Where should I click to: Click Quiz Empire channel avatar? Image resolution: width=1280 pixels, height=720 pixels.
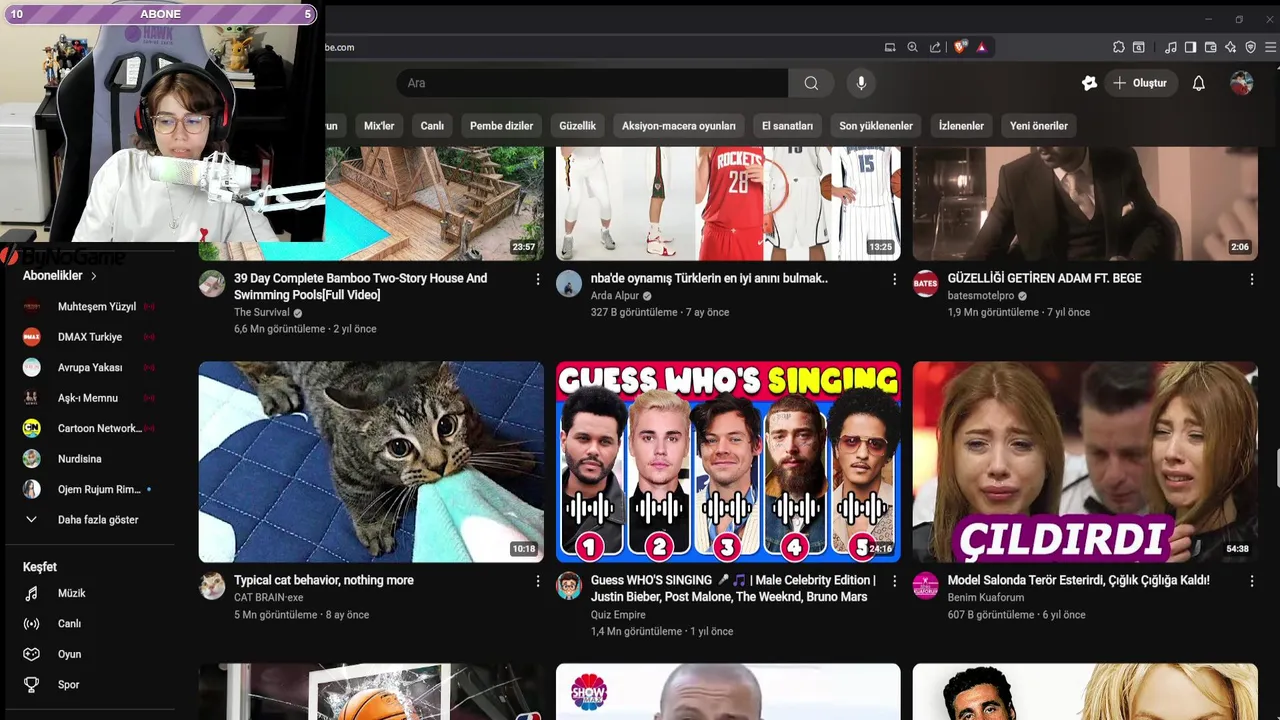[569, 586]
